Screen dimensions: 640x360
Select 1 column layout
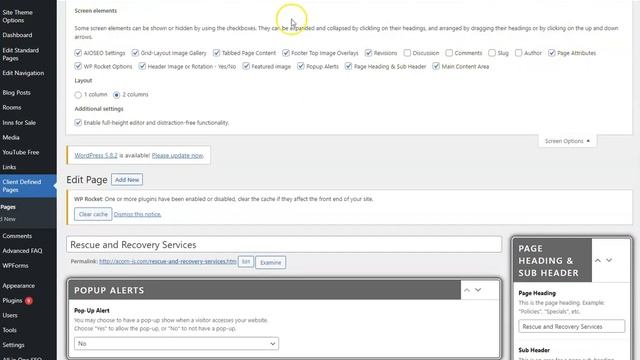pos(78,95)
